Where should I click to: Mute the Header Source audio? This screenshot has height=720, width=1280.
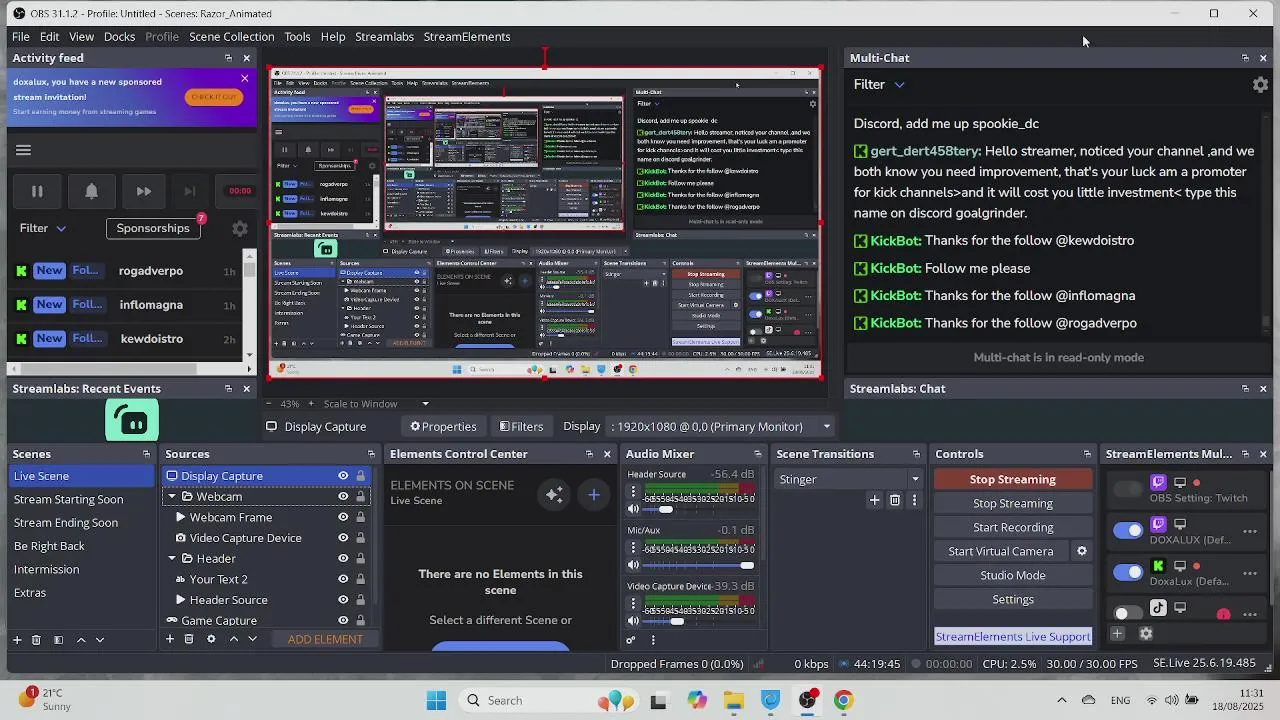point(633,510)
